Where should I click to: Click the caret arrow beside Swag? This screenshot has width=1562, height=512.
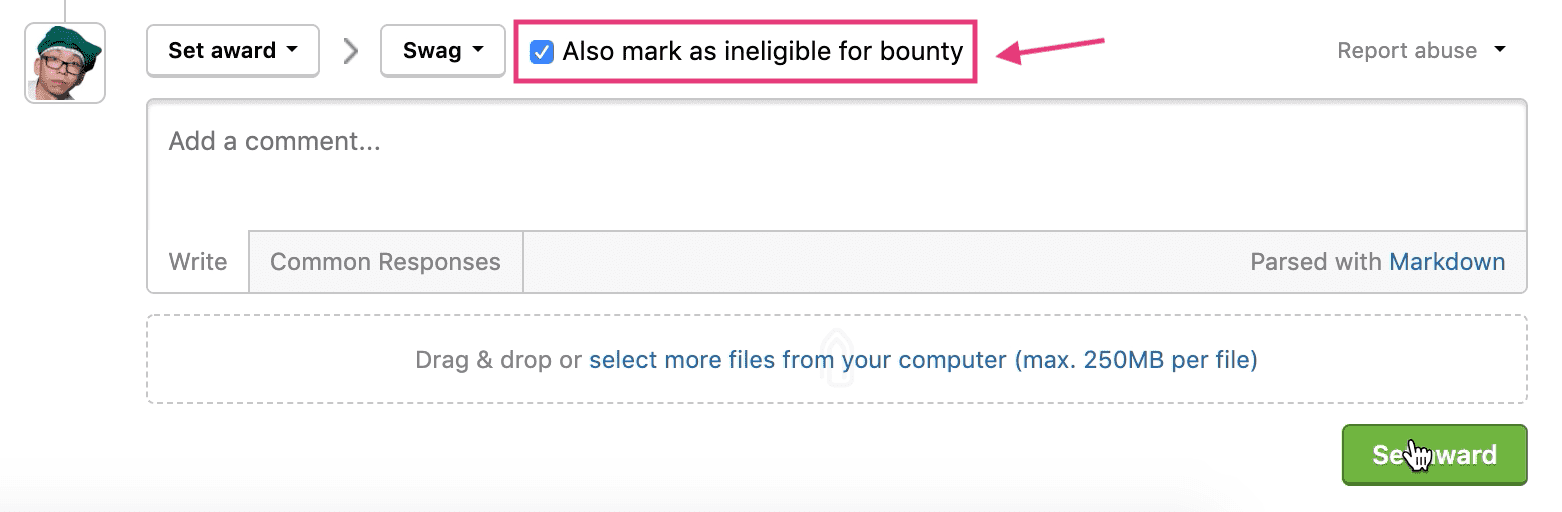(x=478, y=49)
